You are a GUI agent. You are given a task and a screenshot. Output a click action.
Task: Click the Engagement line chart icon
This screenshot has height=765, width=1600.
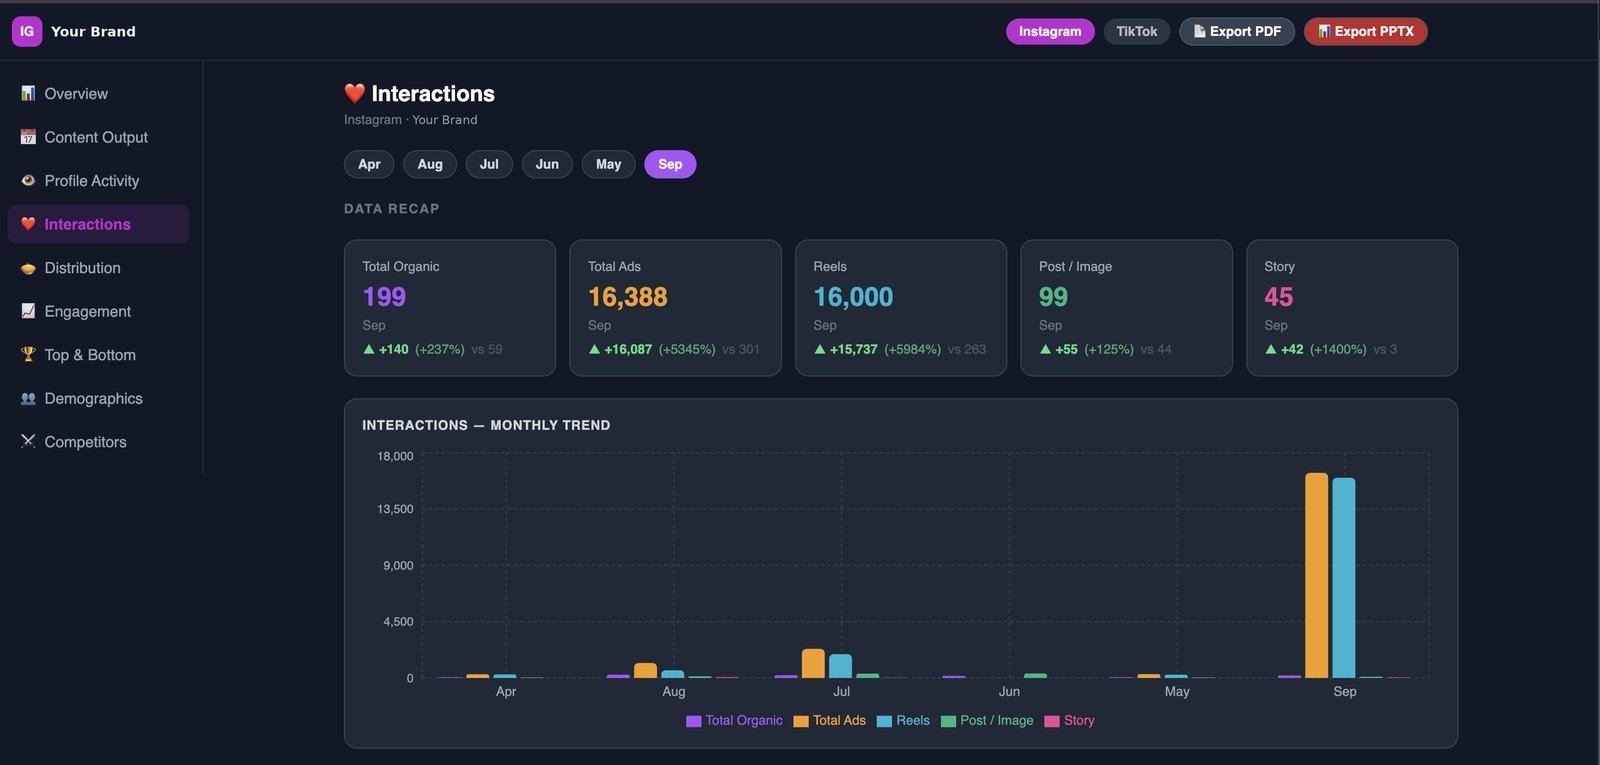tap(28, 311)
